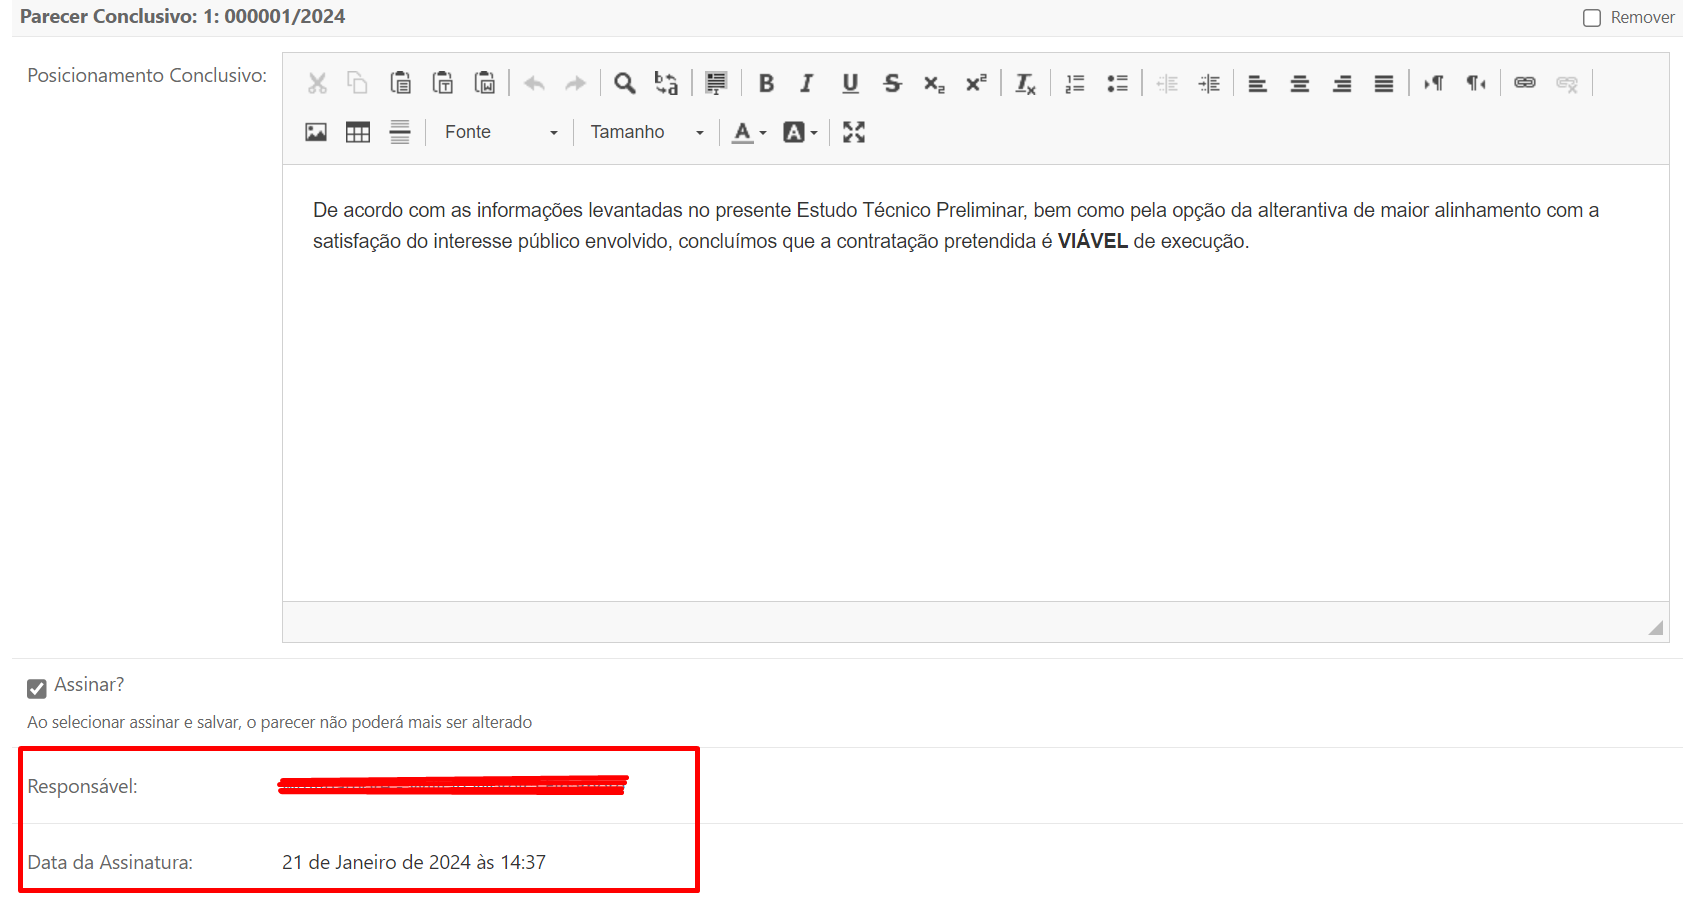Image resolution: width=1684 pixels, height=899 pixels.
Task: Apply strikethrough formatting
Action: pos(892,83)
